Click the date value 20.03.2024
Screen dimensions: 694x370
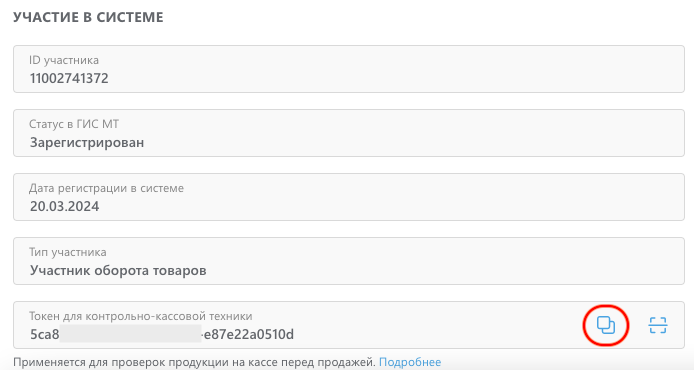click(x=65, y=206)
